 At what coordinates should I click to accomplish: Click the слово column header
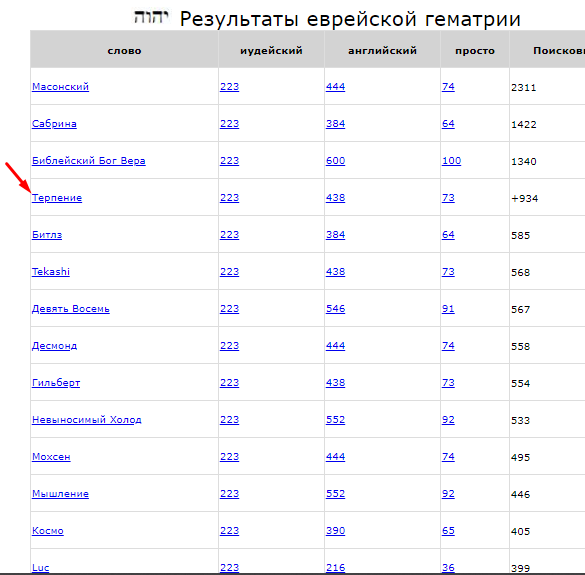pos(124,50)
